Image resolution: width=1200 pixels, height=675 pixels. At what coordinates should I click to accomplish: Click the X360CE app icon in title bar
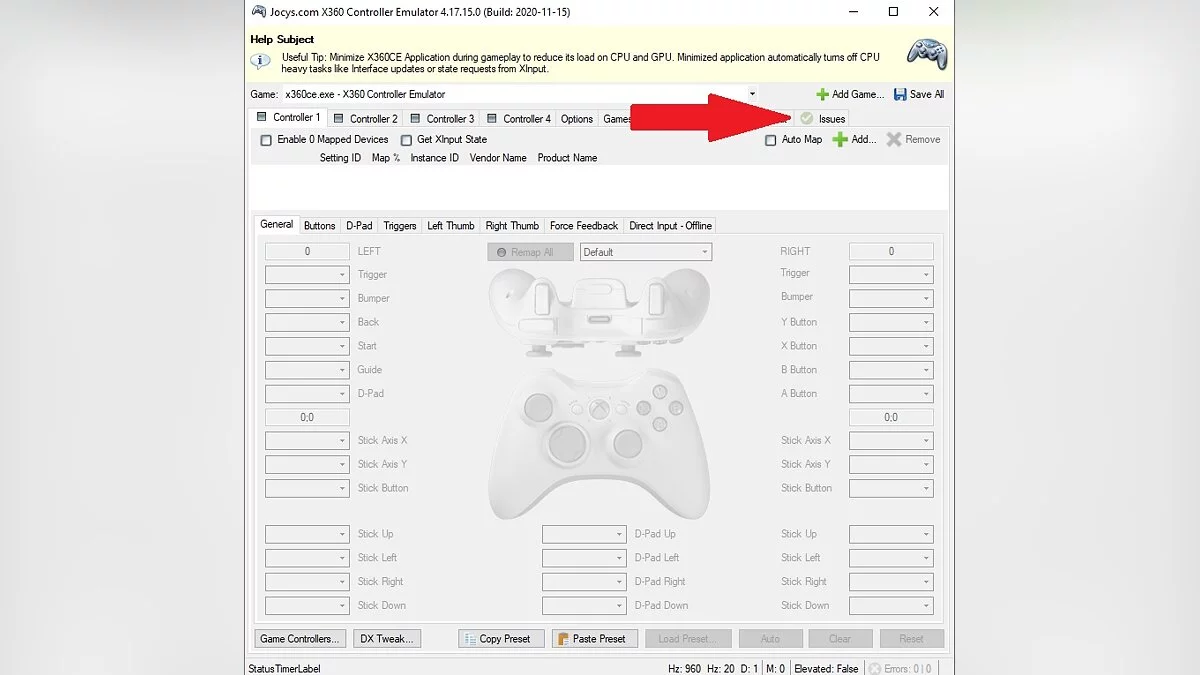(258, 11)
